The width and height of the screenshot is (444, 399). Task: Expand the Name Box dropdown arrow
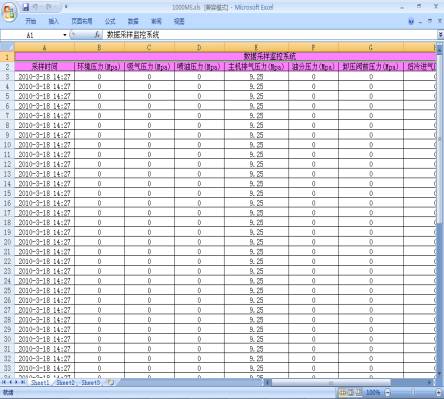65,35
